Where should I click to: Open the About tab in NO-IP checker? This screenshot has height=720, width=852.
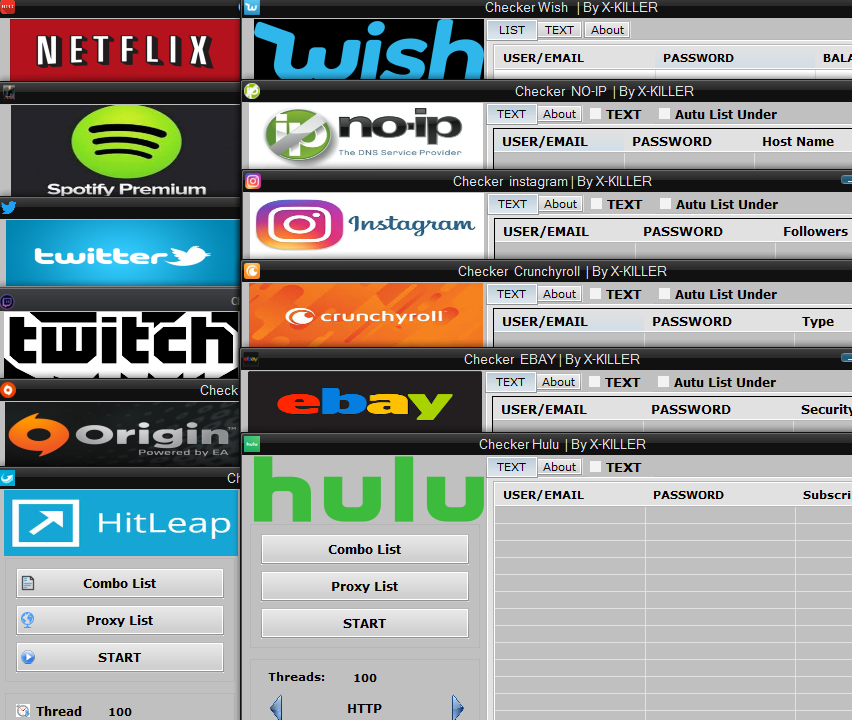click(x=559, y=114)
